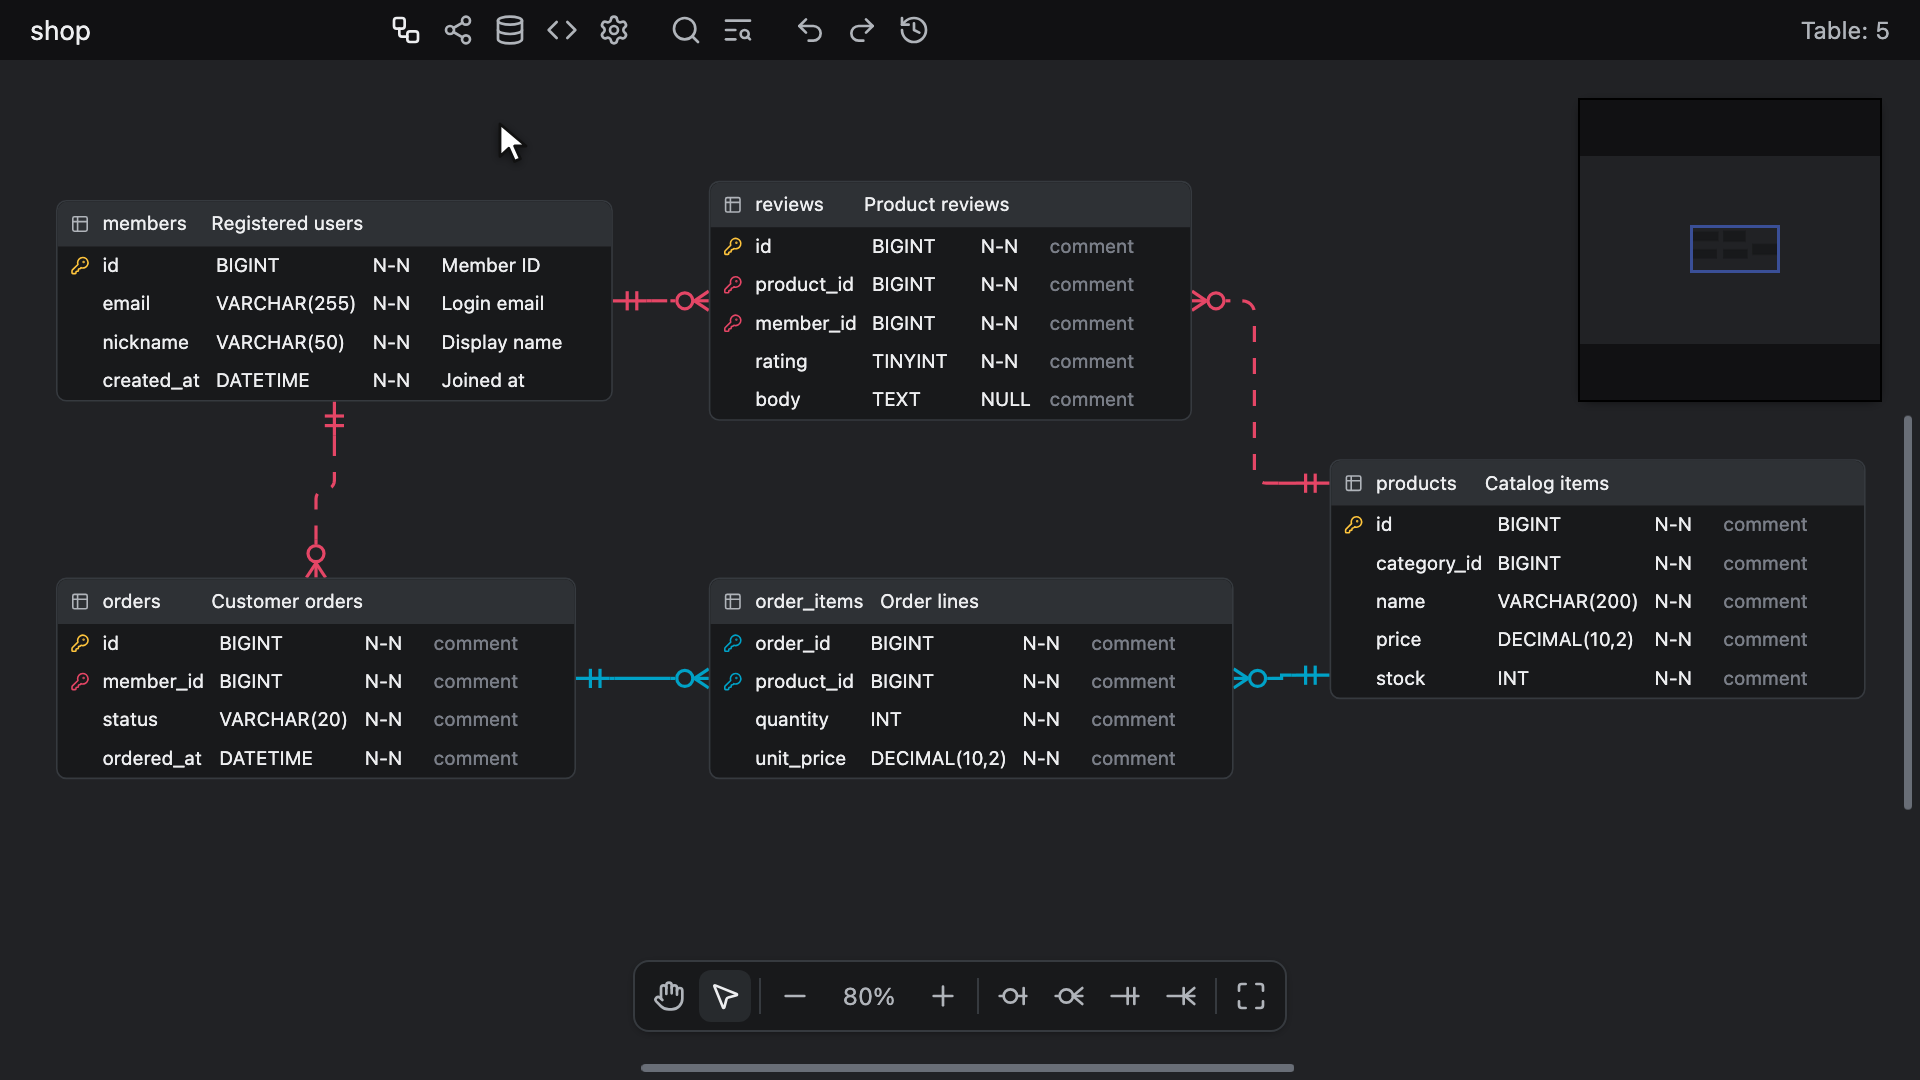
Task: Choose one-or-many relationship tool
Action: (1181, 996)
